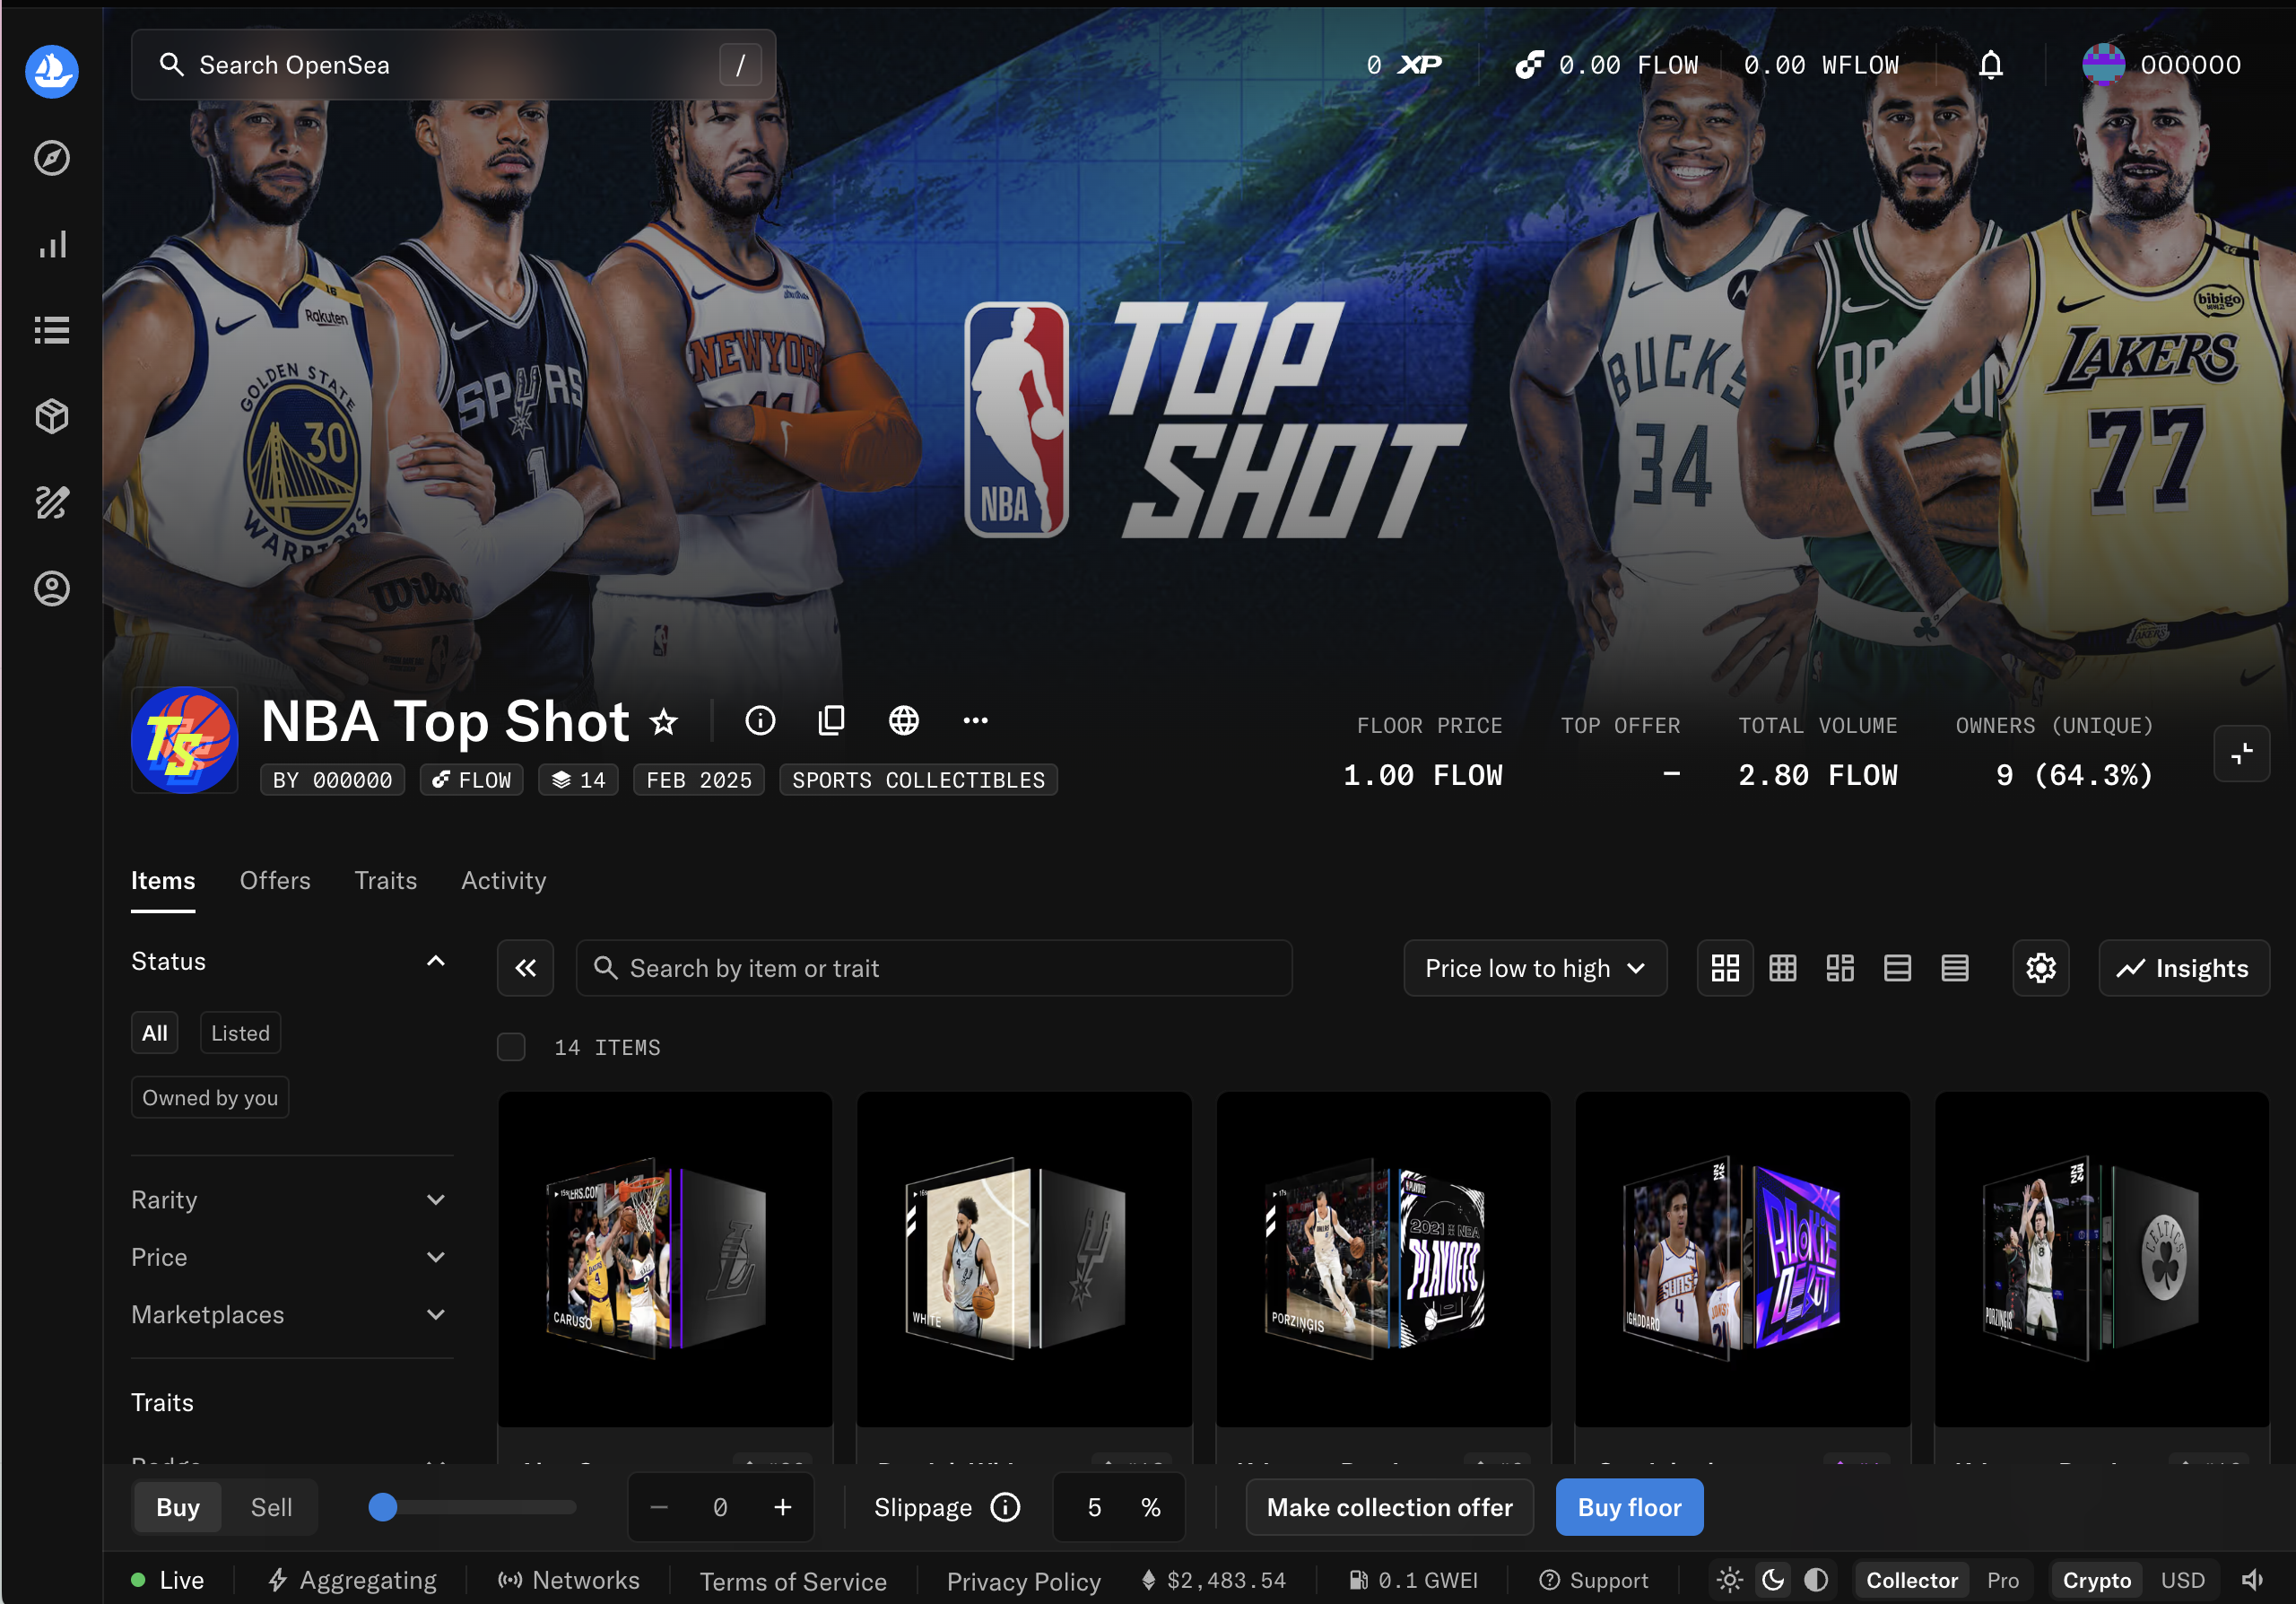This screenshot has height=1604, width=2296.
Task: Switch to compact grid view
Action: (x=1783, y=968)
